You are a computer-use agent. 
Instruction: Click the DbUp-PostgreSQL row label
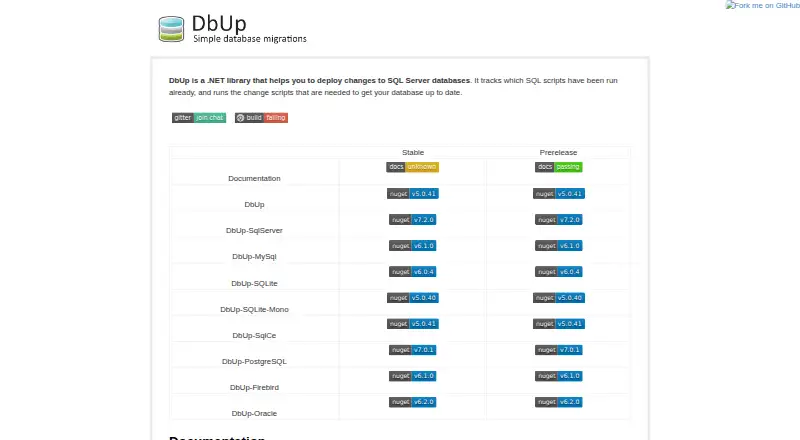pyautogui.click(x=254, y=361)
